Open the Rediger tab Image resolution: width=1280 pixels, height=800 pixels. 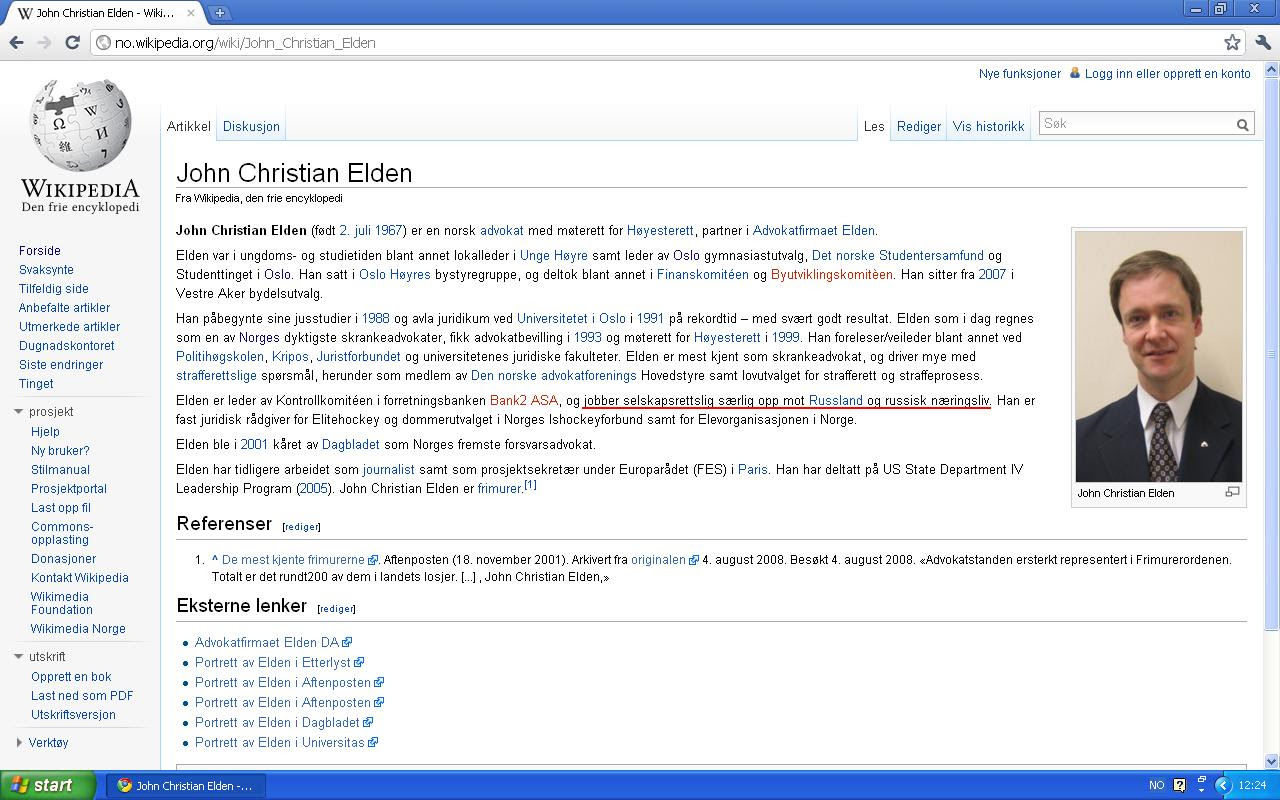pyautogui.click(x=919, y=127)
